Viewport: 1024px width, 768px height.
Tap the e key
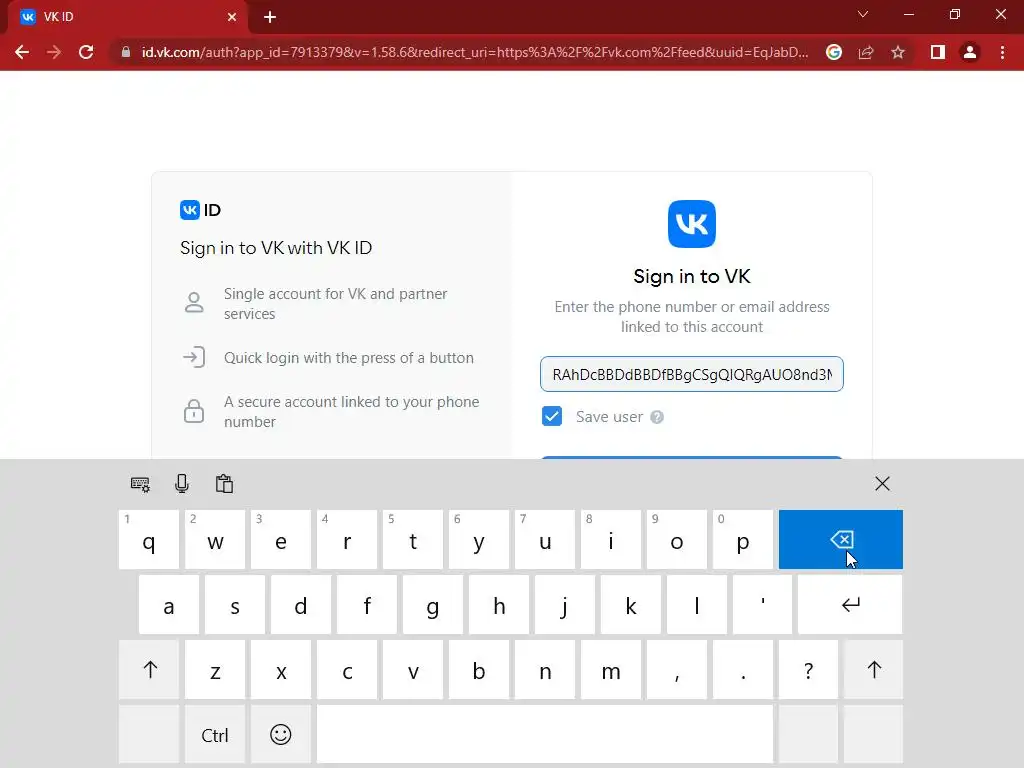(x=281, y=539)
